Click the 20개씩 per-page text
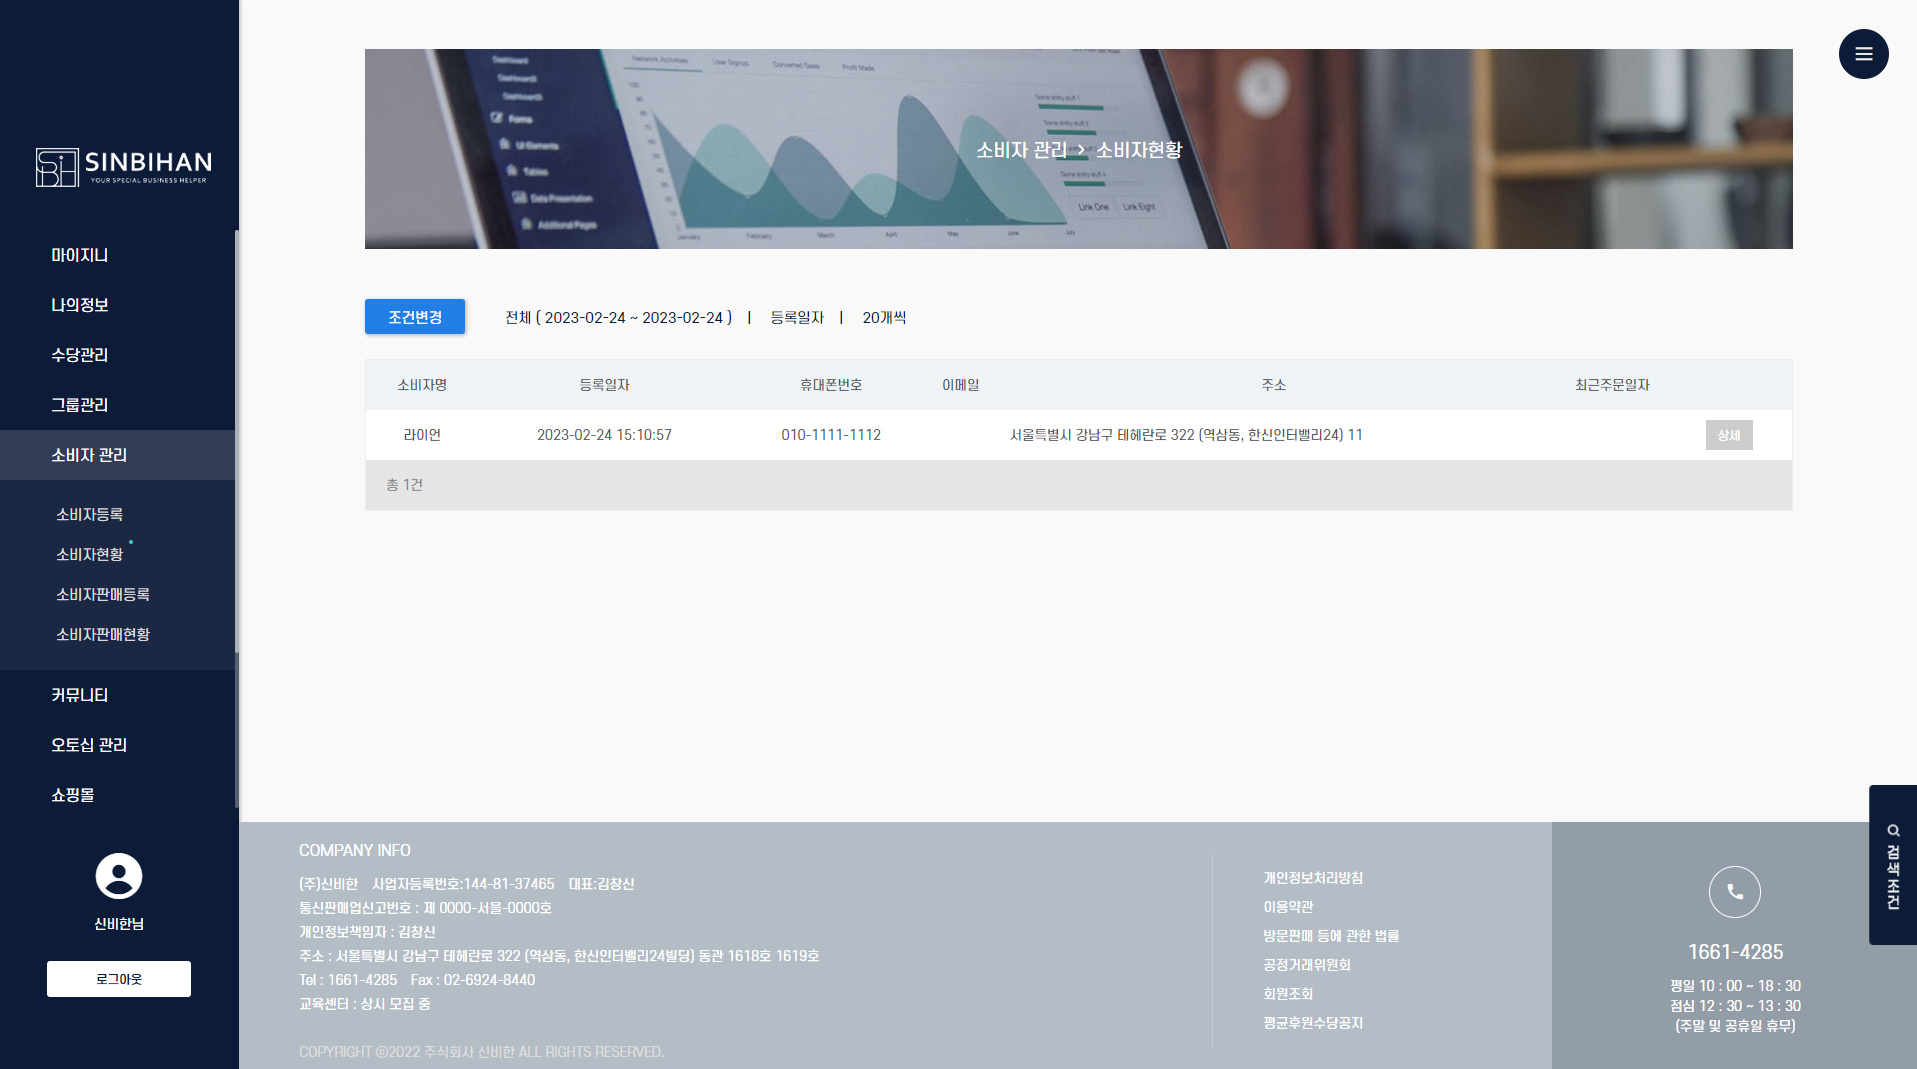 tap(884, 317)
